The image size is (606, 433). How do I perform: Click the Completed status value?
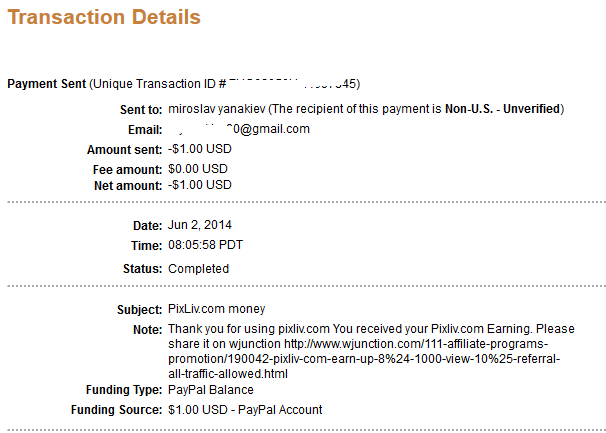[x=198, y=268]
